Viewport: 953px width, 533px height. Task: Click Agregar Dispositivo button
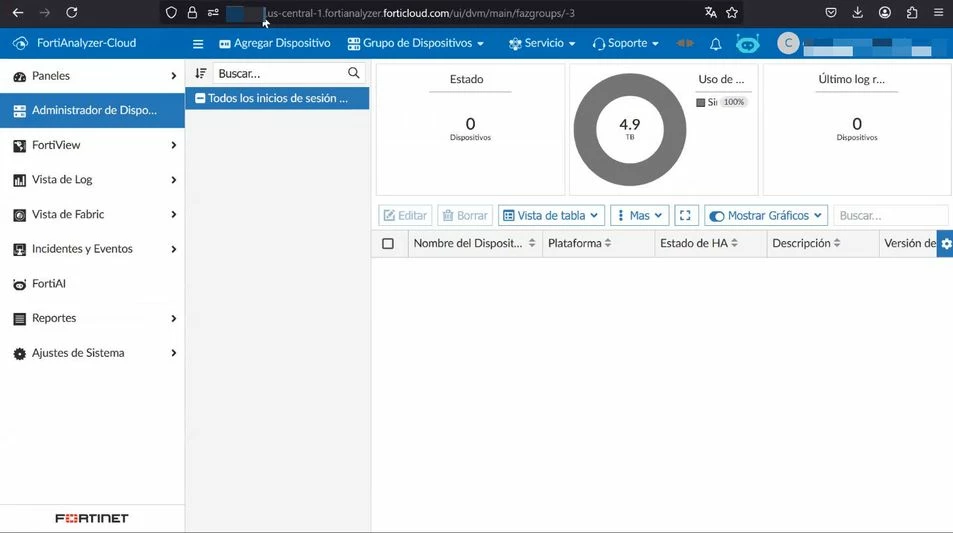pos(275,43)
